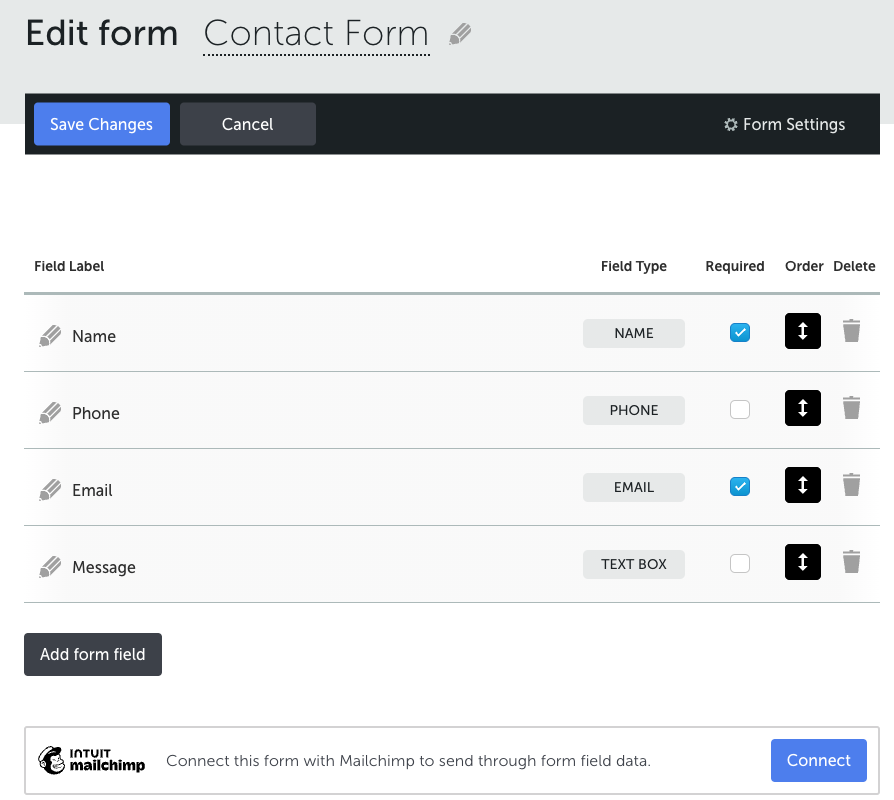The width and height of the screenshot is (894, 800).
Task: Mark the Phone field as required
Action: pyautogui.click(x=740, y=409)
